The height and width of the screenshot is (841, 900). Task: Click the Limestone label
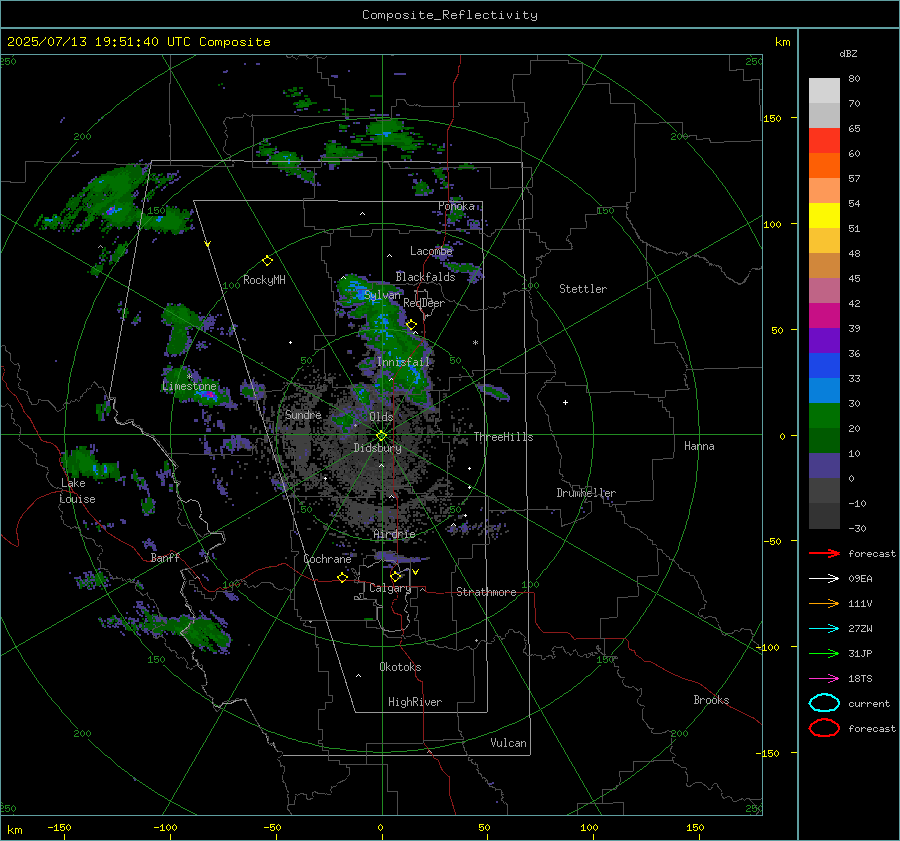189,386
